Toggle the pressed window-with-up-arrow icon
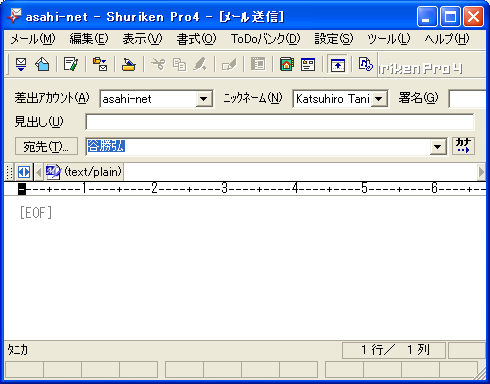490x384 pixels. pyautogui.click(x=337, y=64)
